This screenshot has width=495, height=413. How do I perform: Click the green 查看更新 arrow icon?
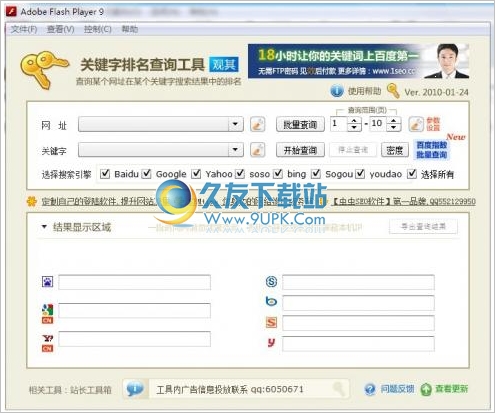click(426, 389)
